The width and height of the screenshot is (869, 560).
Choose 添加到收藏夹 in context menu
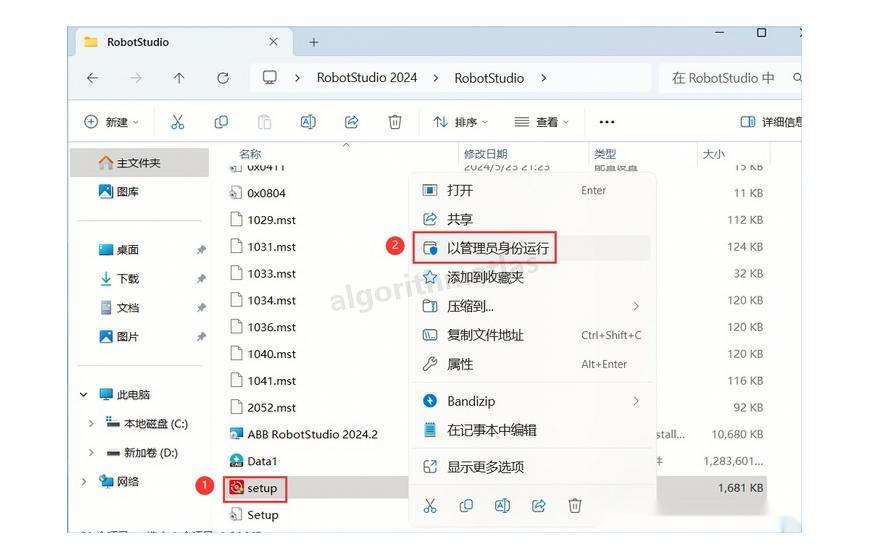pyautogui.click(x=532, y=277)
